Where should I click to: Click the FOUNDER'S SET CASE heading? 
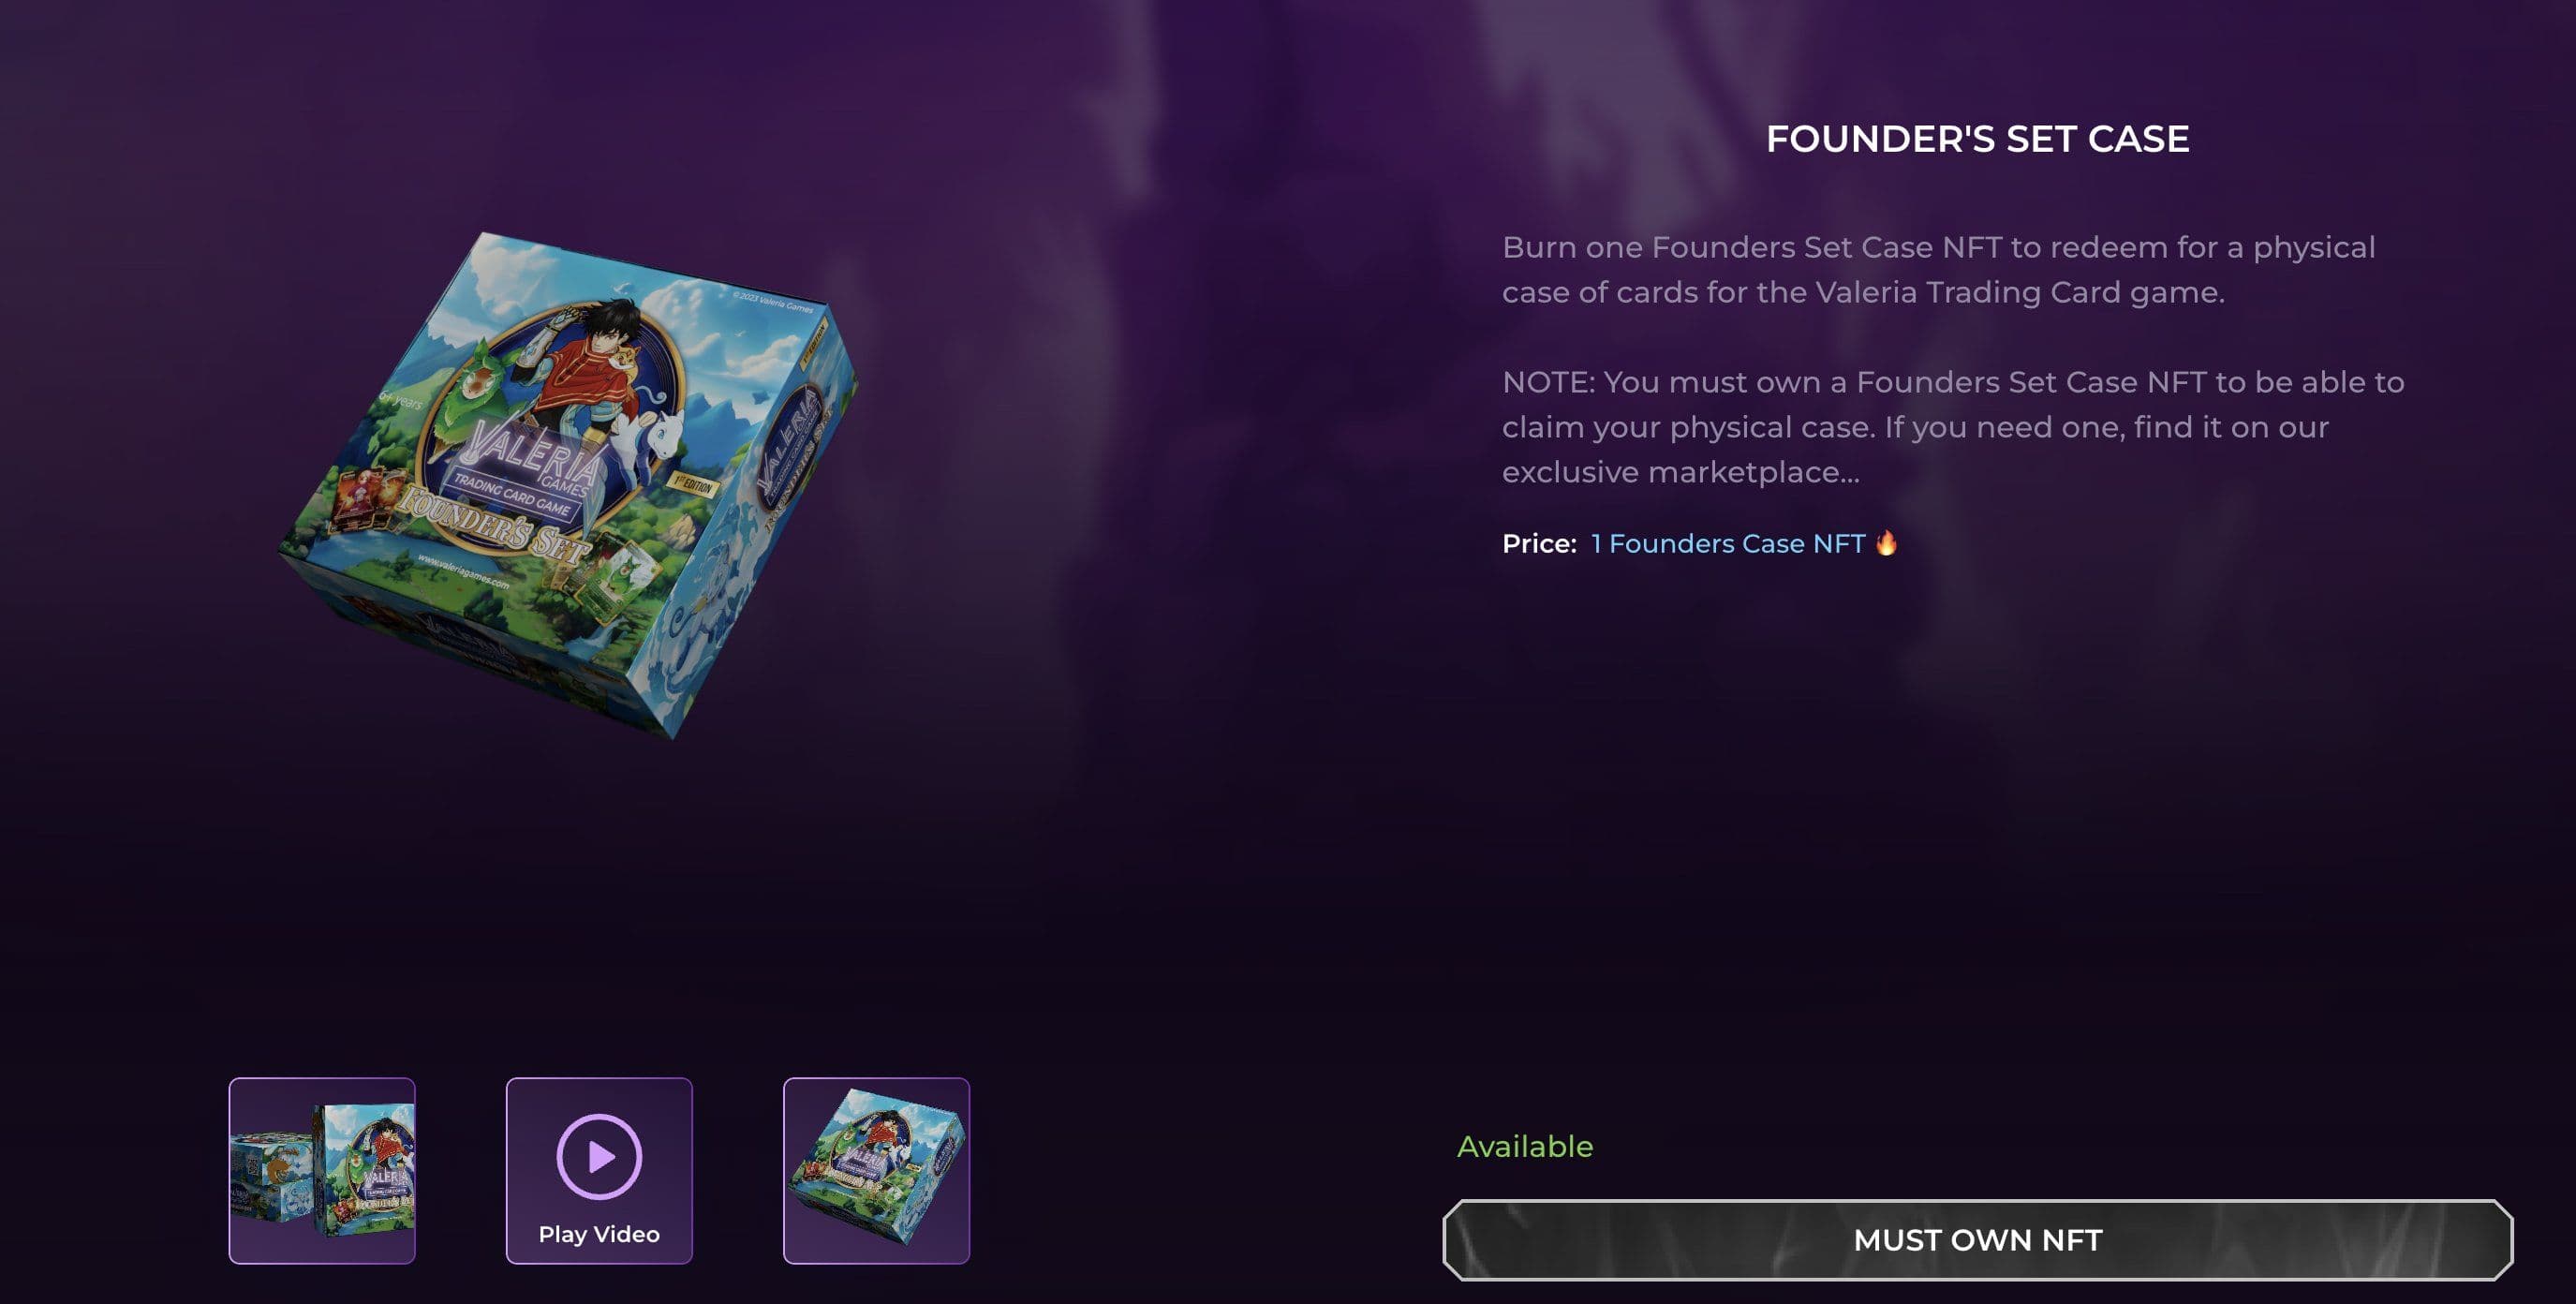pyautogui.click(x=1977, y=139)
